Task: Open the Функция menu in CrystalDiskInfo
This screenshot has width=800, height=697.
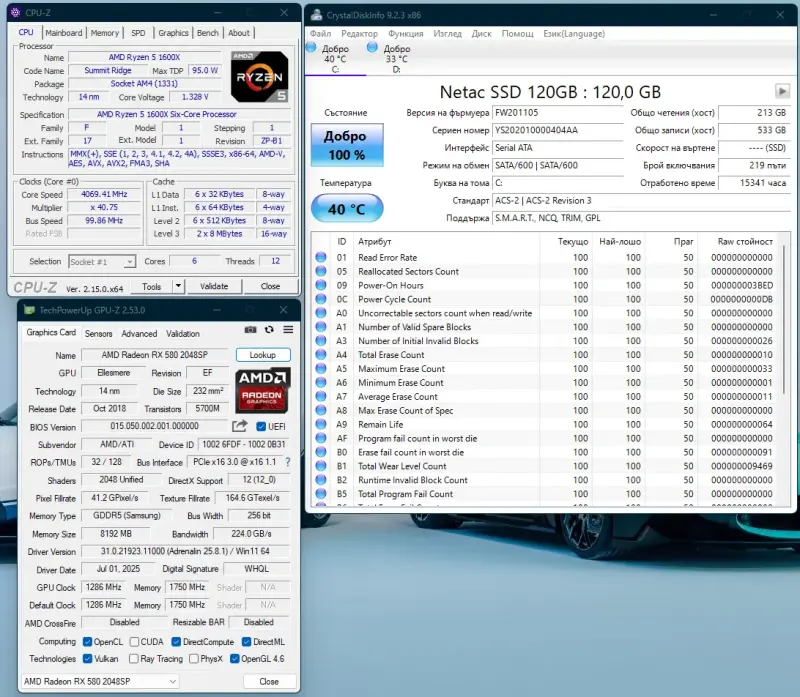Action: click(405, 33)
